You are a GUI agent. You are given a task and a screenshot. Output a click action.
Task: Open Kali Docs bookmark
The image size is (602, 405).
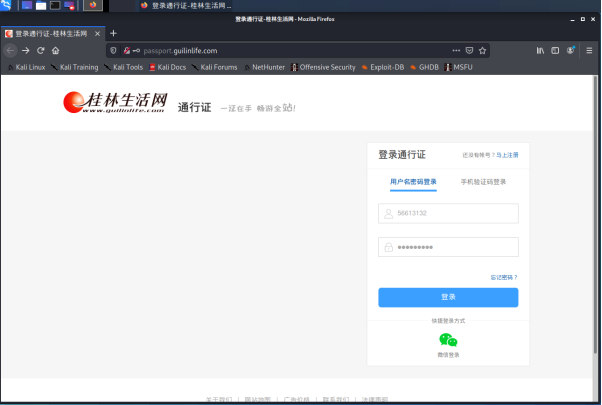coord(168,67)
